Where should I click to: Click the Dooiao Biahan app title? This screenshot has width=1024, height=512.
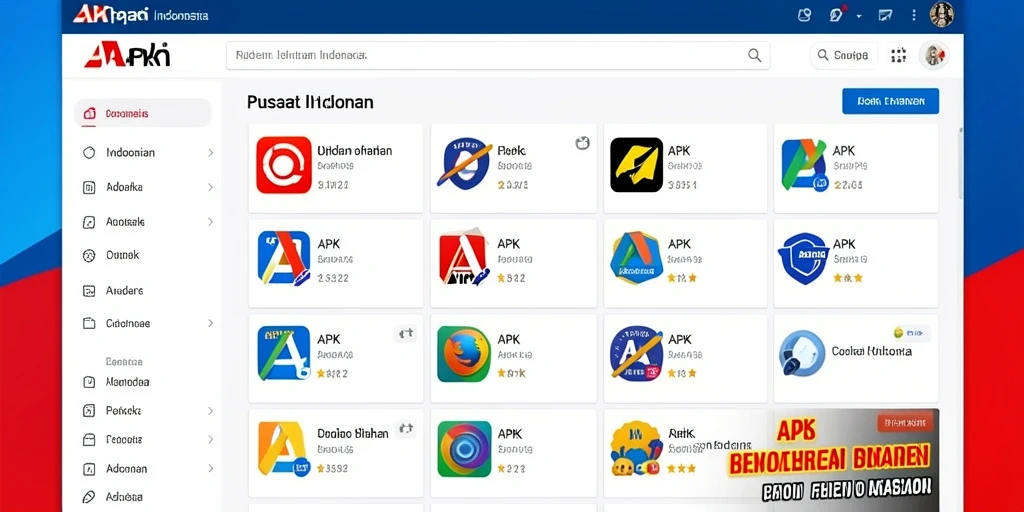point(353,433)
